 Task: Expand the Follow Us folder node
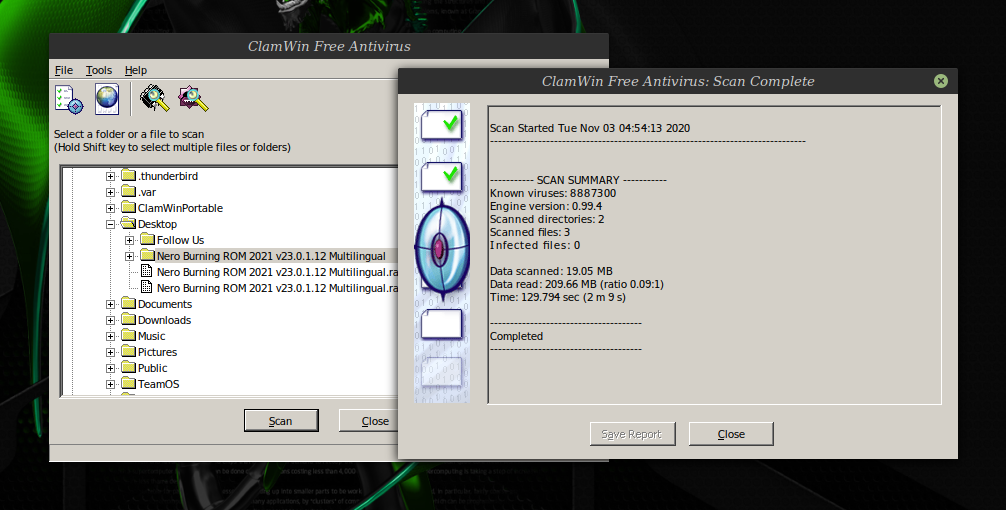(130, 240)
